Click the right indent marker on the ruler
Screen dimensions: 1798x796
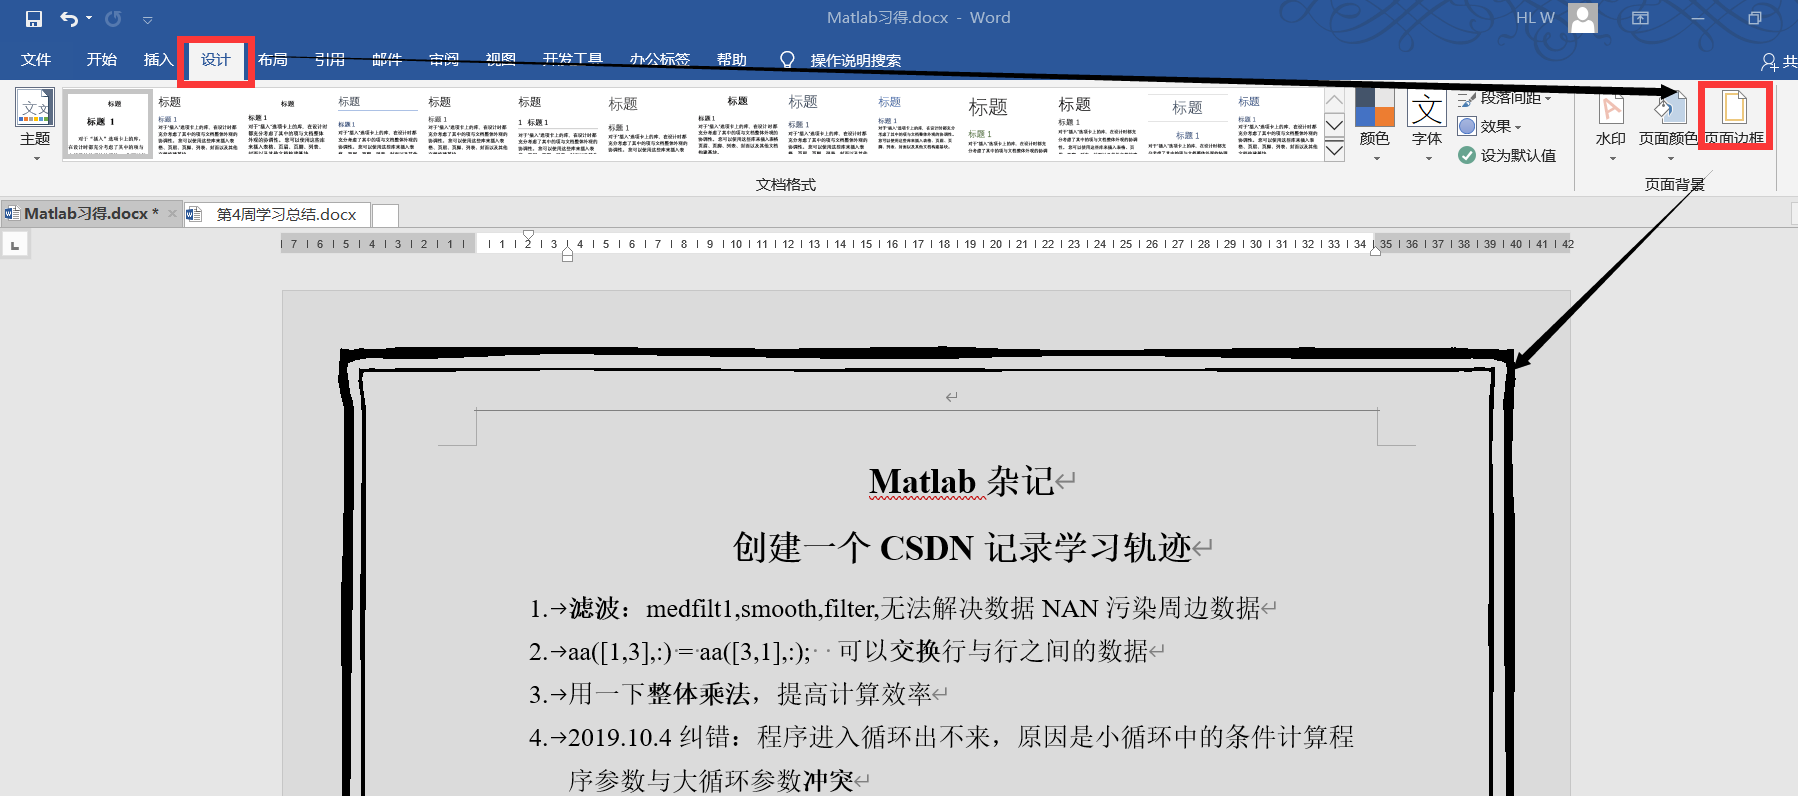[x=1376, y=251]
